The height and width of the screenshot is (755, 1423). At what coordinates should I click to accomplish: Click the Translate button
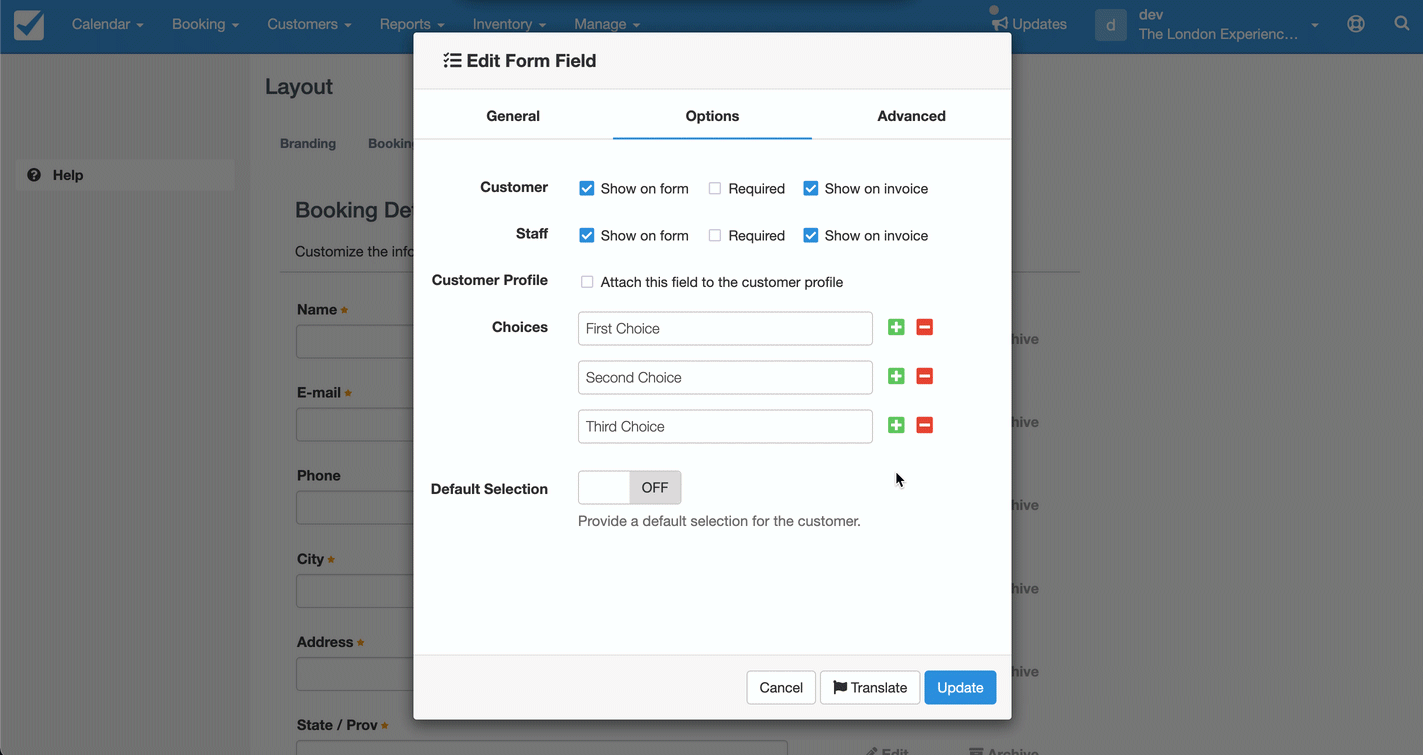(x=870, y=687)
